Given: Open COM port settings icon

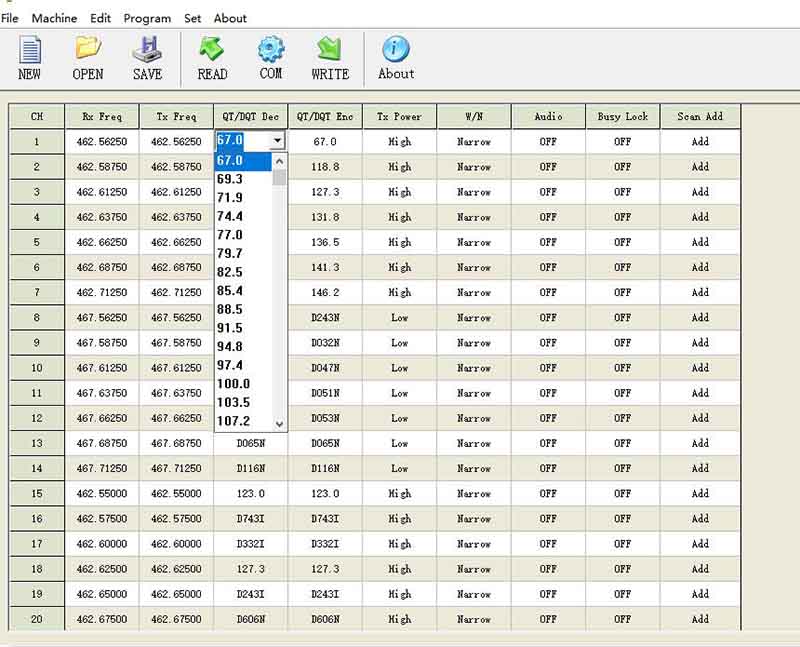Looking at the screenshot, I should 271,58.
